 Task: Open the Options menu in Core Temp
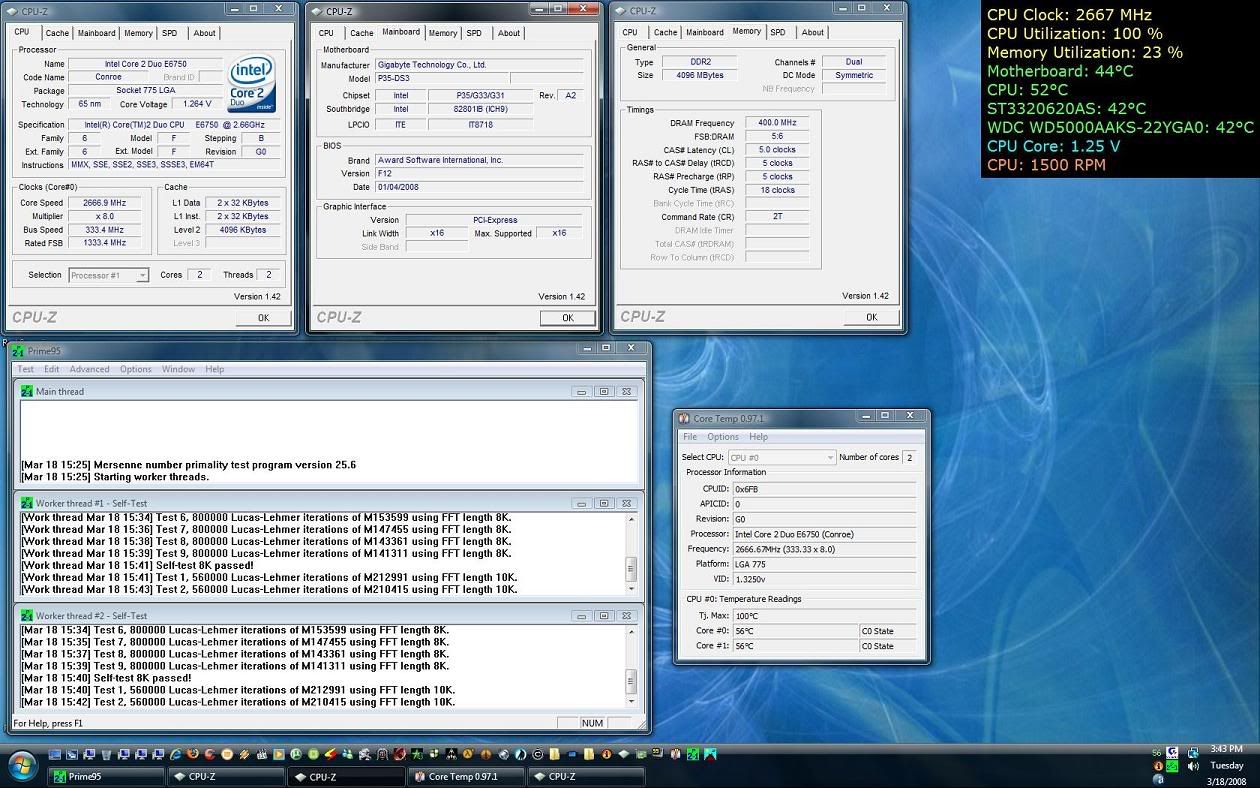click(x=722, y=437)
